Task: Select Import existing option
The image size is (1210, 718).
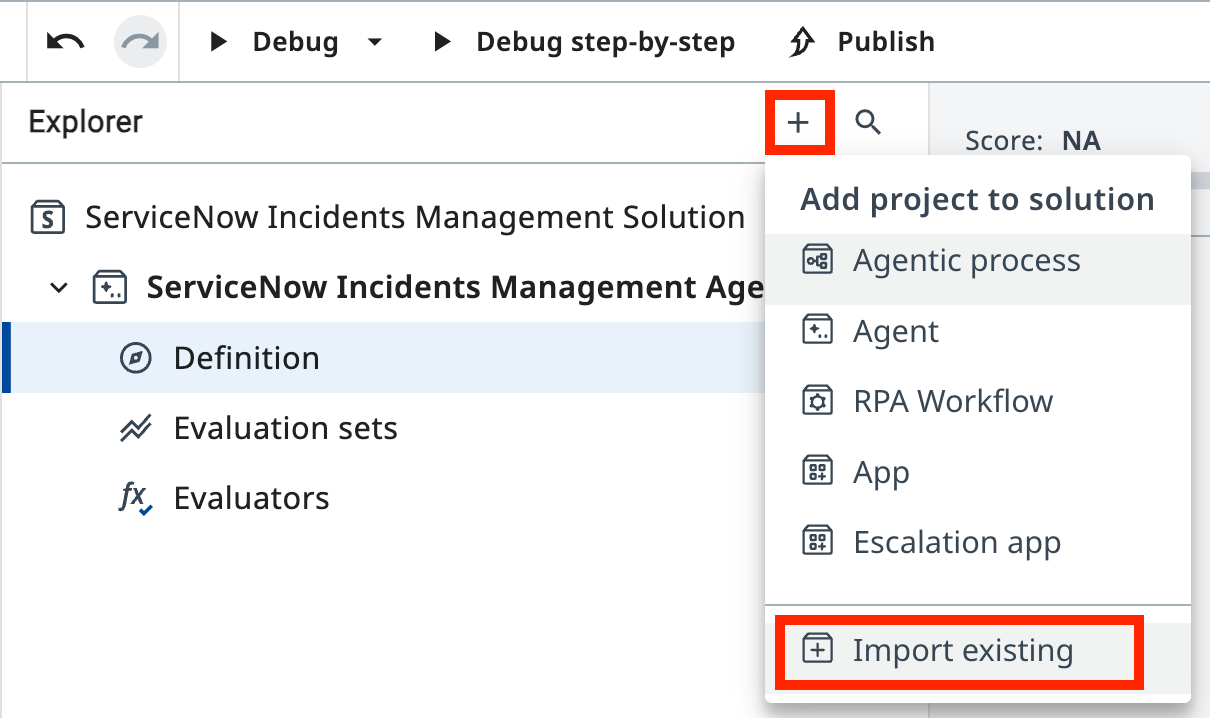Action: [x=963, y=651]
